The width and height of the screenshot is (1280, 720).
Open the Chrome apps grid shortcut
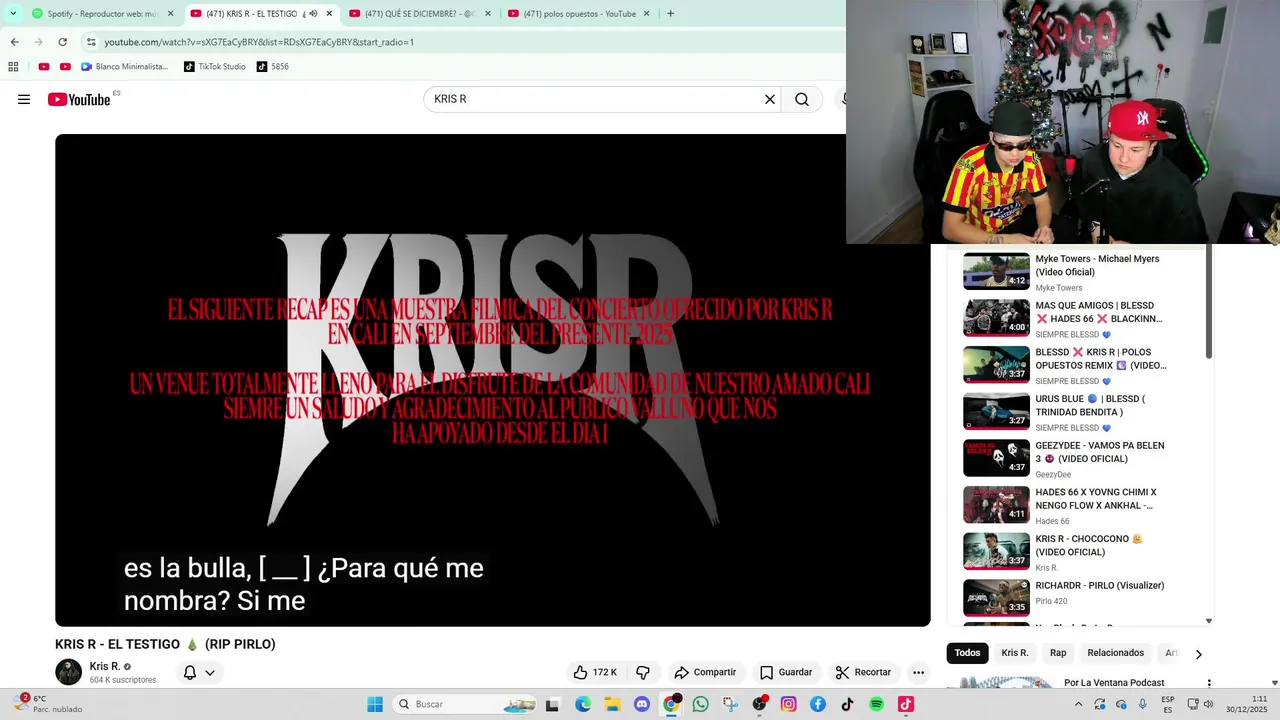click(x=13, y=67)
